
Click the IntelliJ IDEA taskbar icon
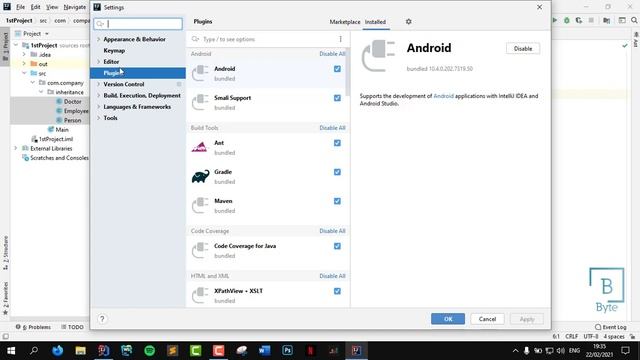(x=356, y=351)
